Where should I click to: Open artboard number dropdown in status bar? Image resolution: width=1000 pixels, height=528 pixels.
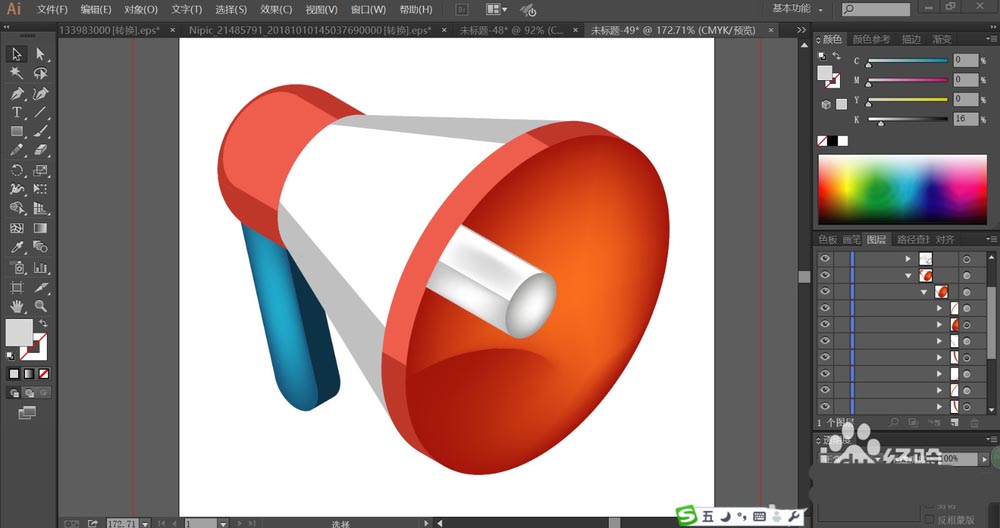click(223, 524)
